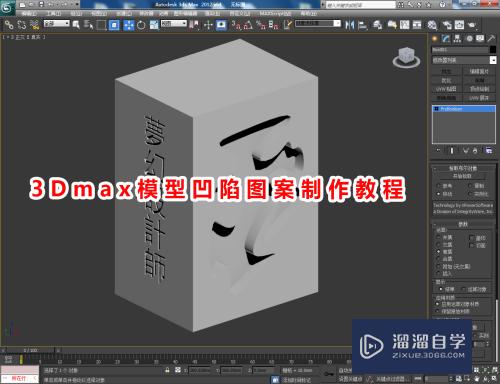Select the 并集 operation radio

pos(444,237)
